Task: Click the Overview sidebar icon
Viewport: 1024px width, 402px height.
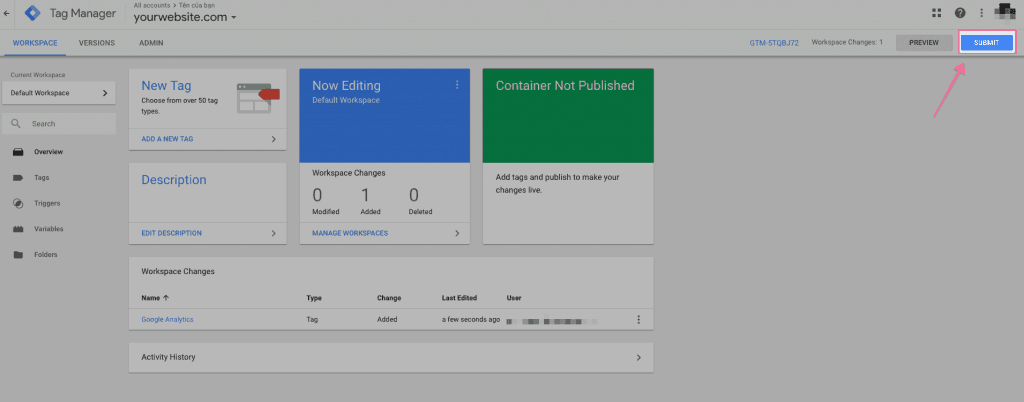Action: [18, 152]
